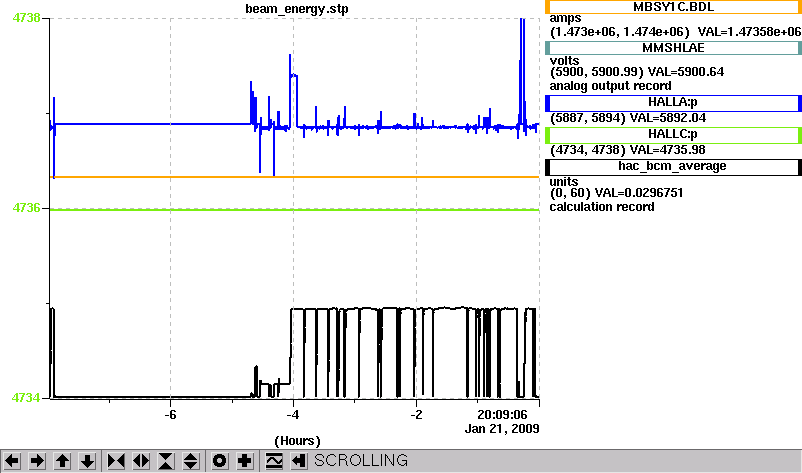
Task: Shift the plot upward with the up arrow
Action: click(62, 461)
